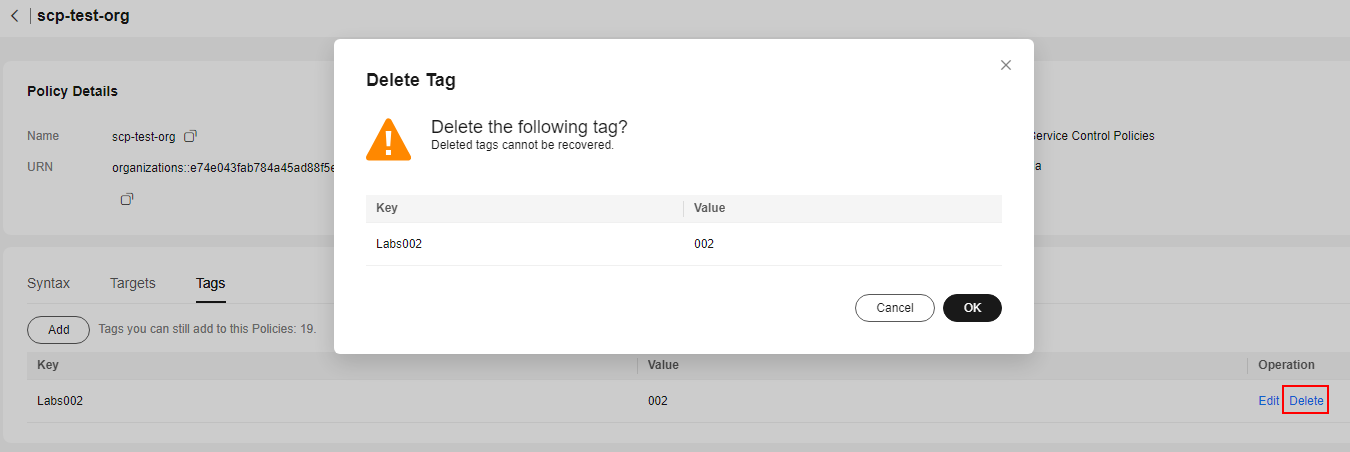Delete the Labs002 tag
The width and height of the screenshot is (1350, 452).
point(1306,401)
